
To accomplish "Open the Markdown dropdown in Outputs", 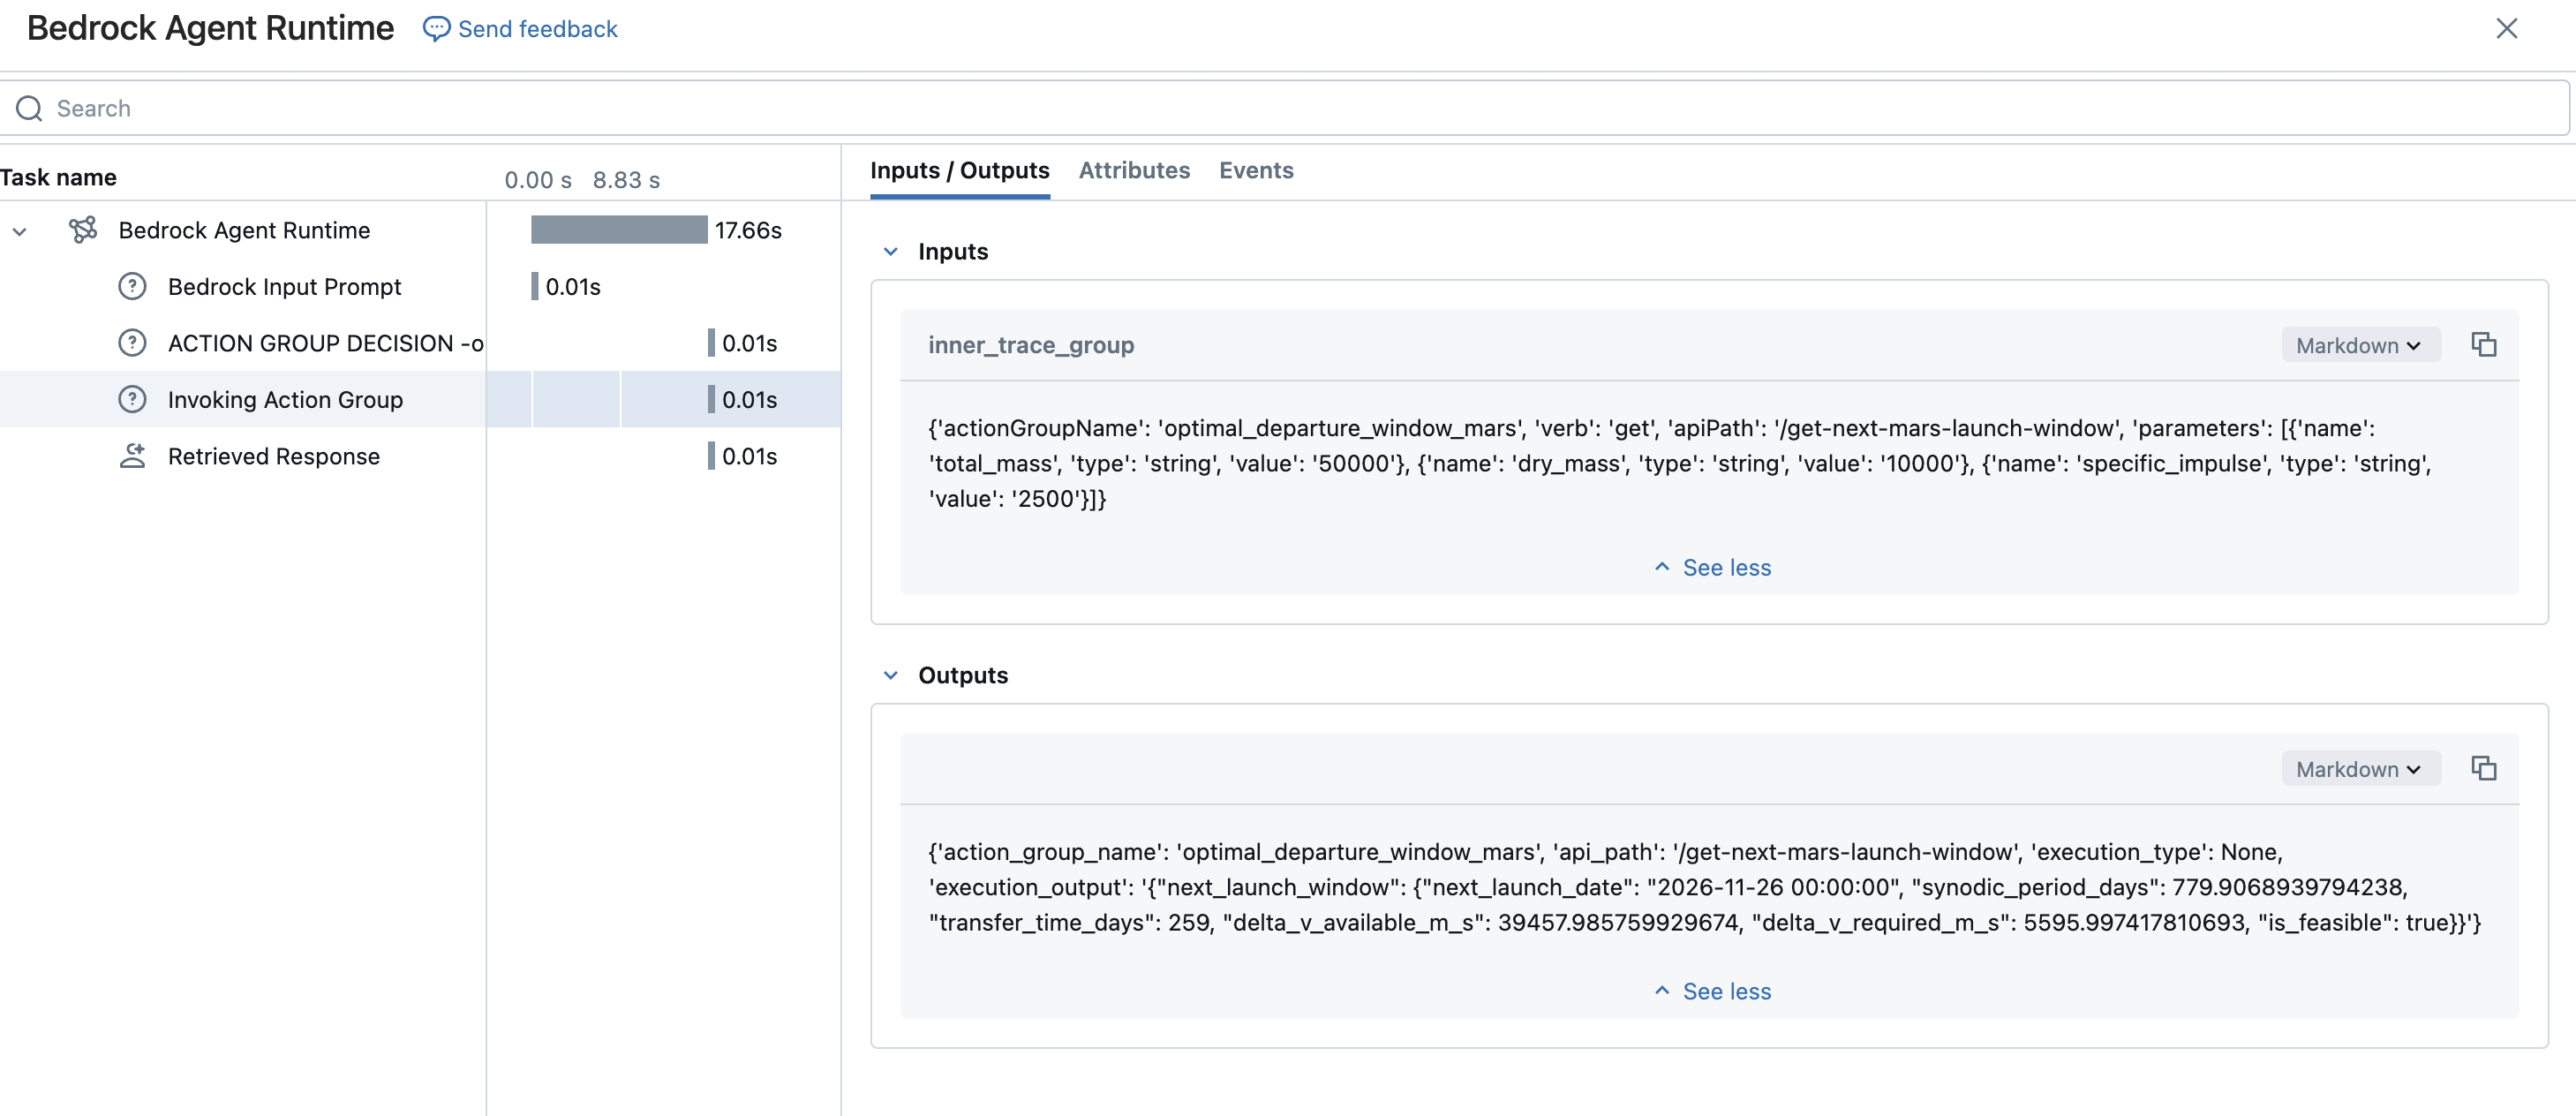I will [x=2359, y=769].
